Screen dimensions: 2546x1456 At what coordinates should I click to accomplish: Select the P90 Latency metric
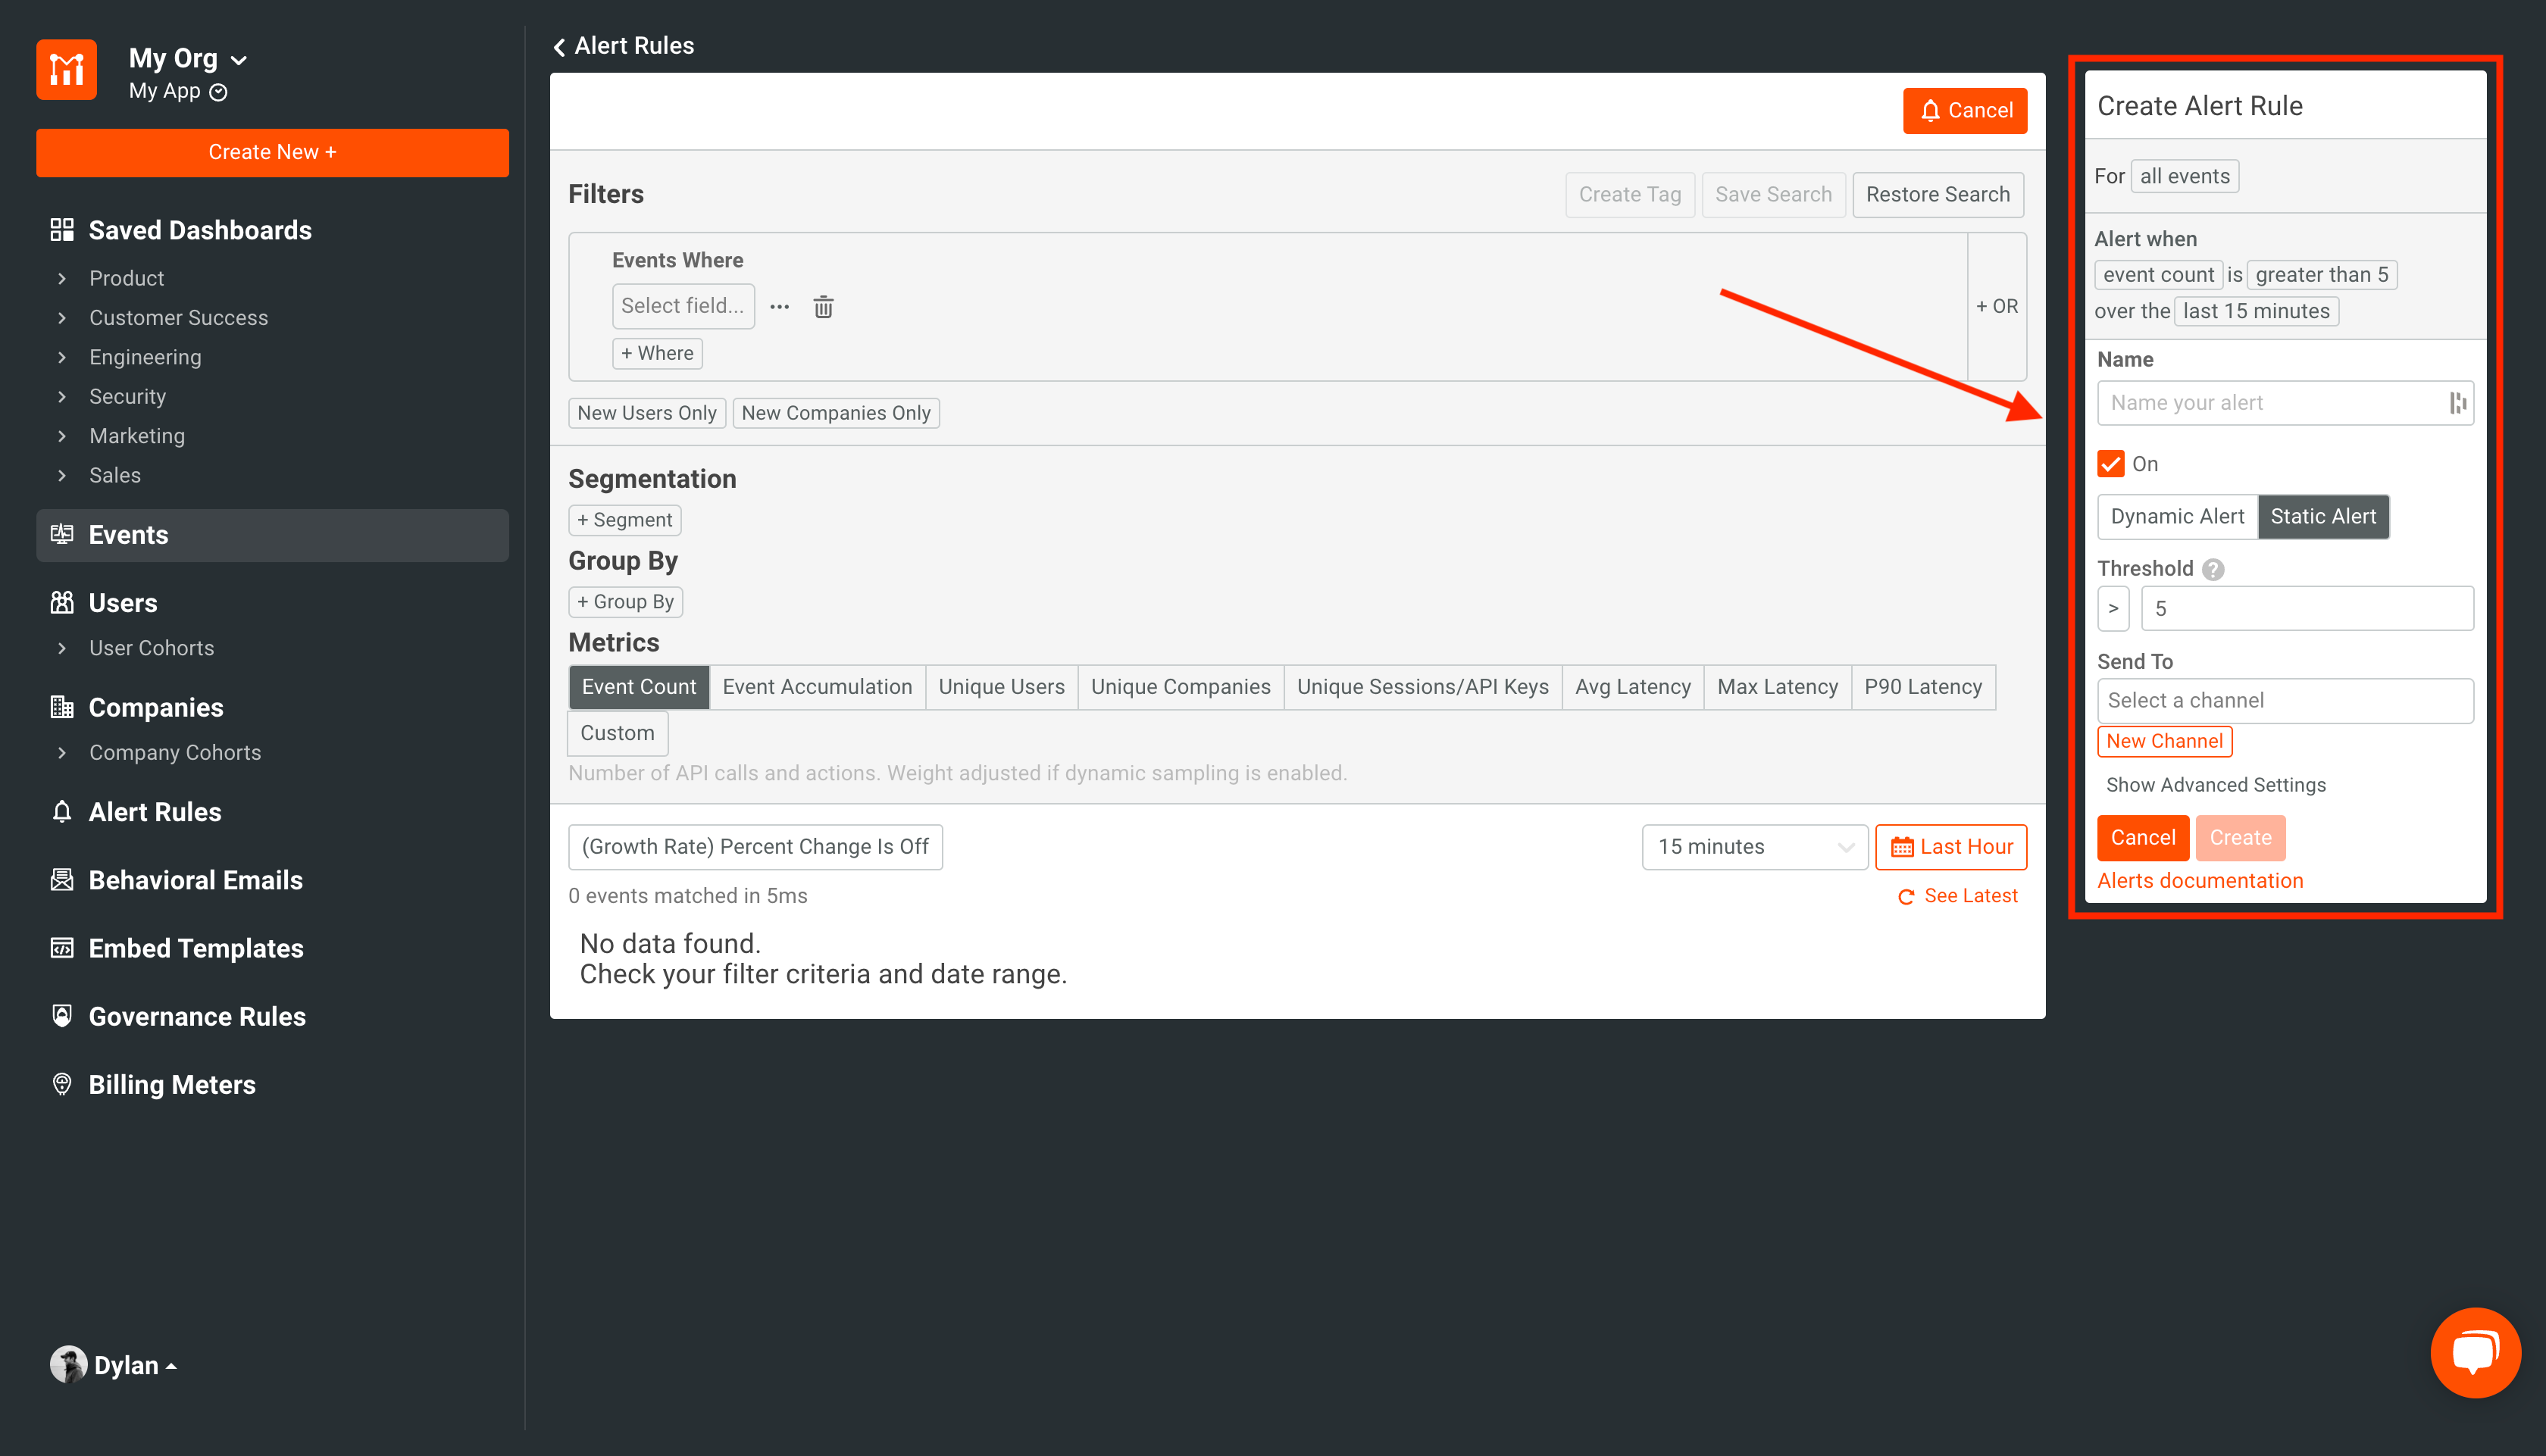tap(1923, 687)
